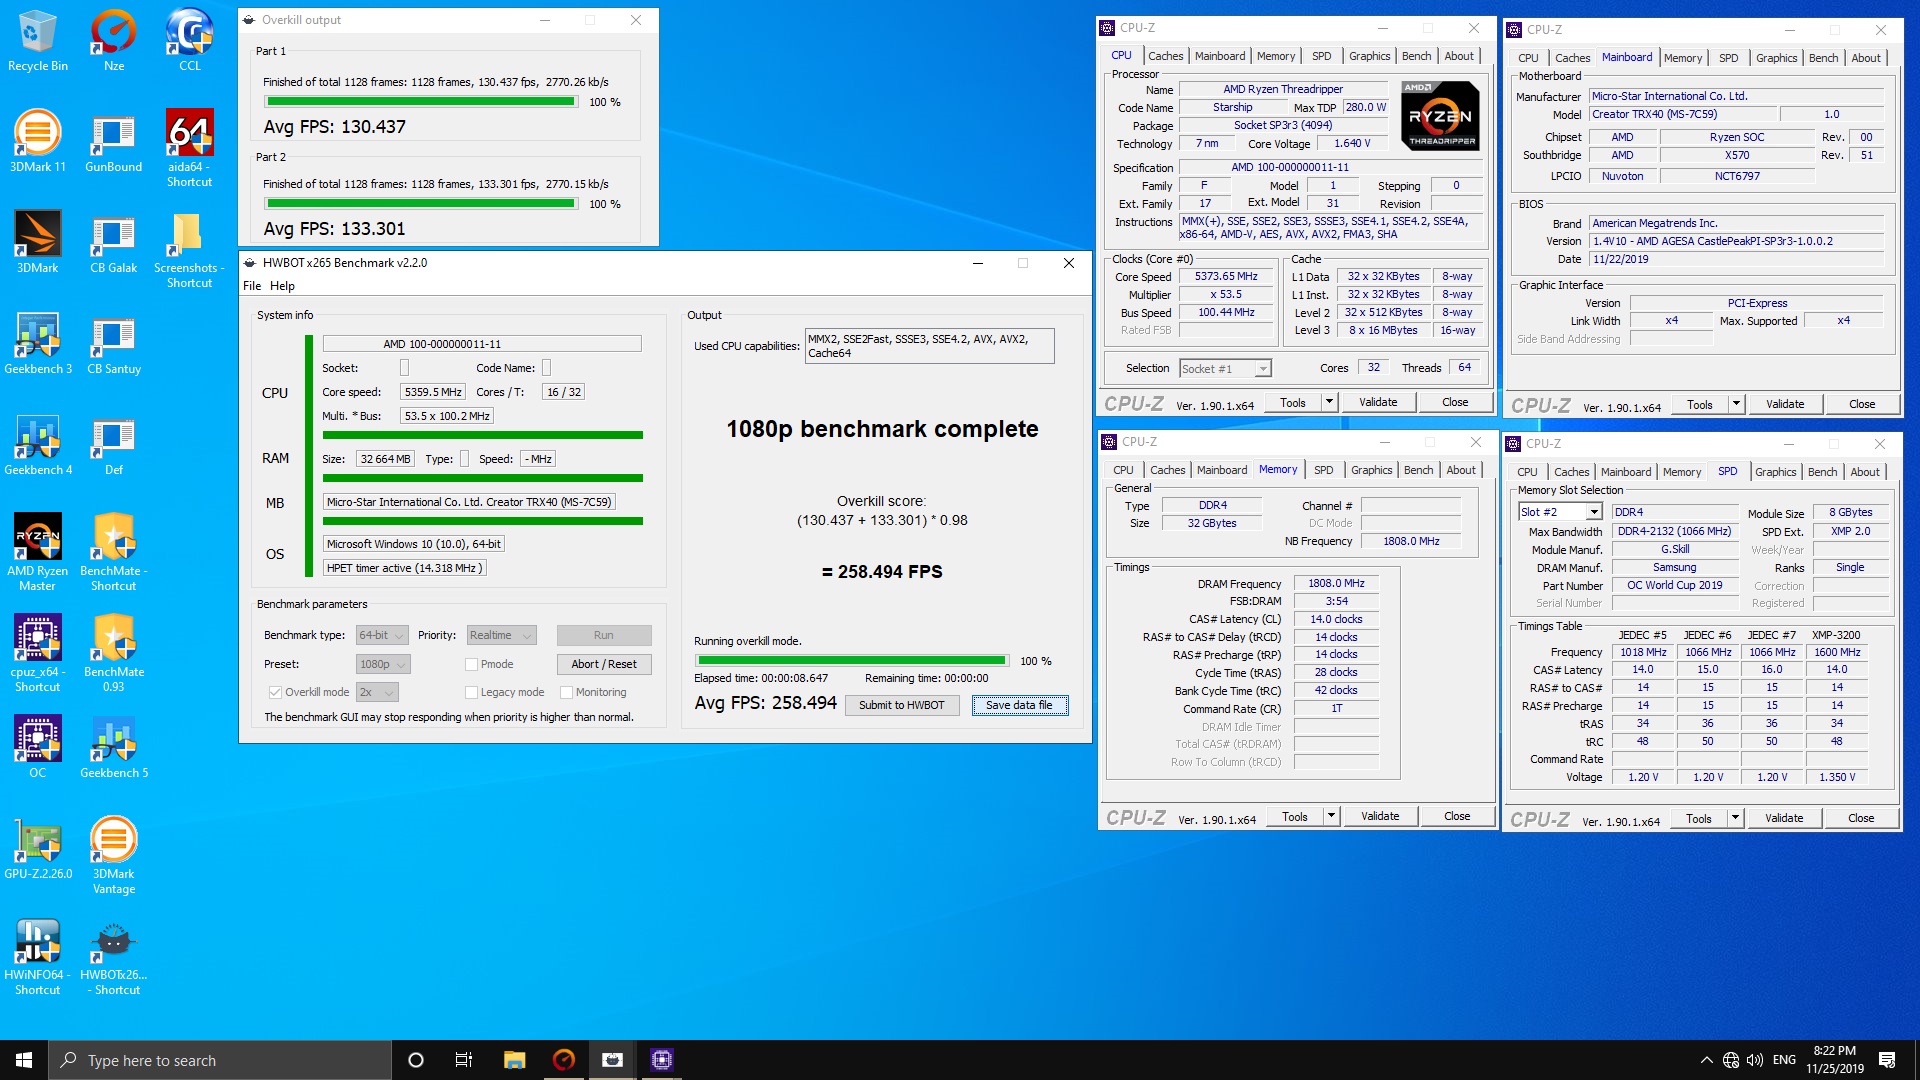1920x1080 pixels.
Task: Click Validate in the CPU tab window
Action: [x=1378, y=402]
